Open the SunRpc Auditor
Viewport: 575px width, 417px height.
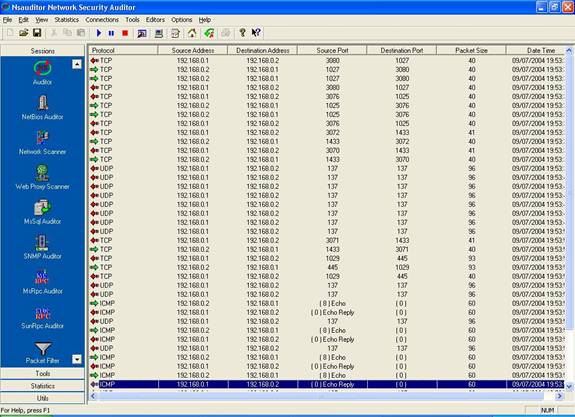[43, 317]
